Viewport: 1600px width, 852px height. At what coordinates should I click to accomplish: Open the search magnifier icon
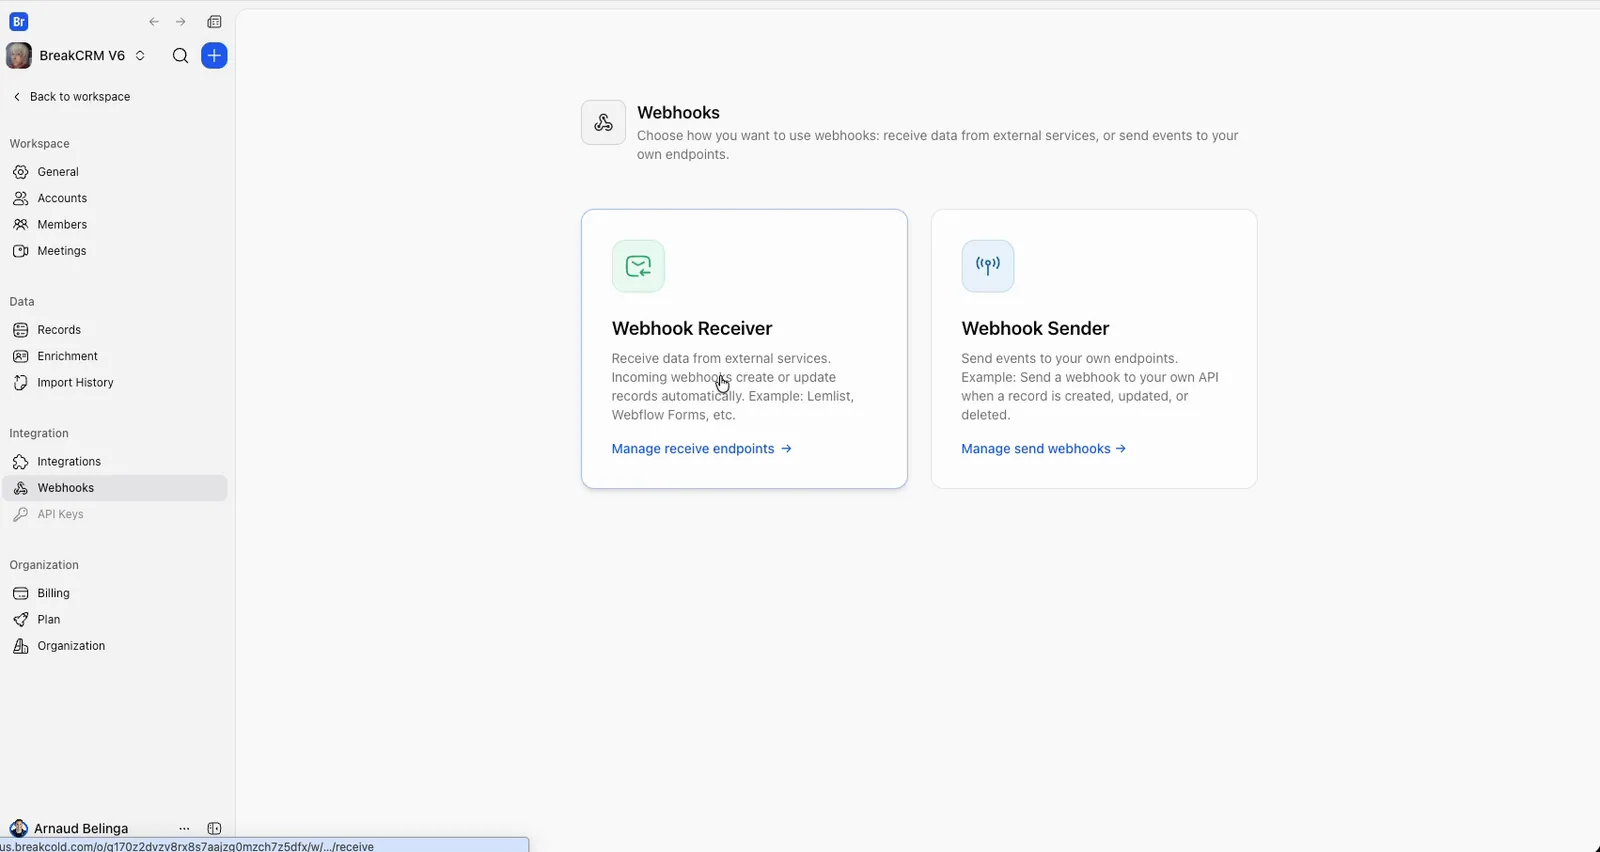coord(180,56)
